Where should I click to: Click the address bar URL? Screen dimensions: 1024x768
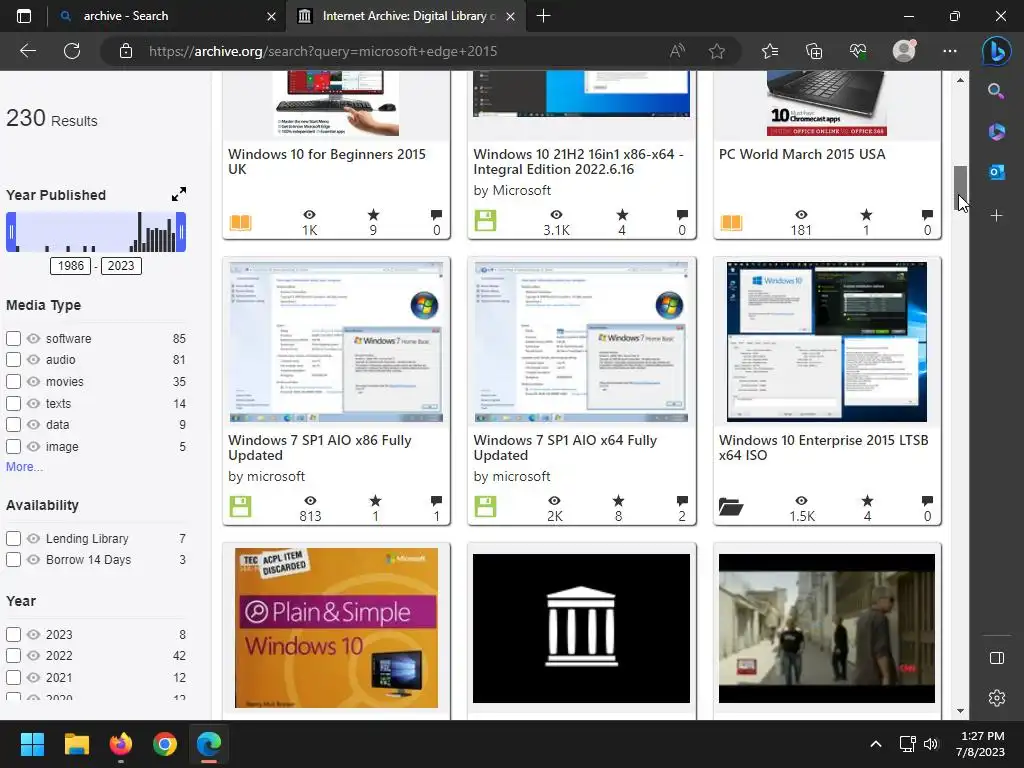323,51
